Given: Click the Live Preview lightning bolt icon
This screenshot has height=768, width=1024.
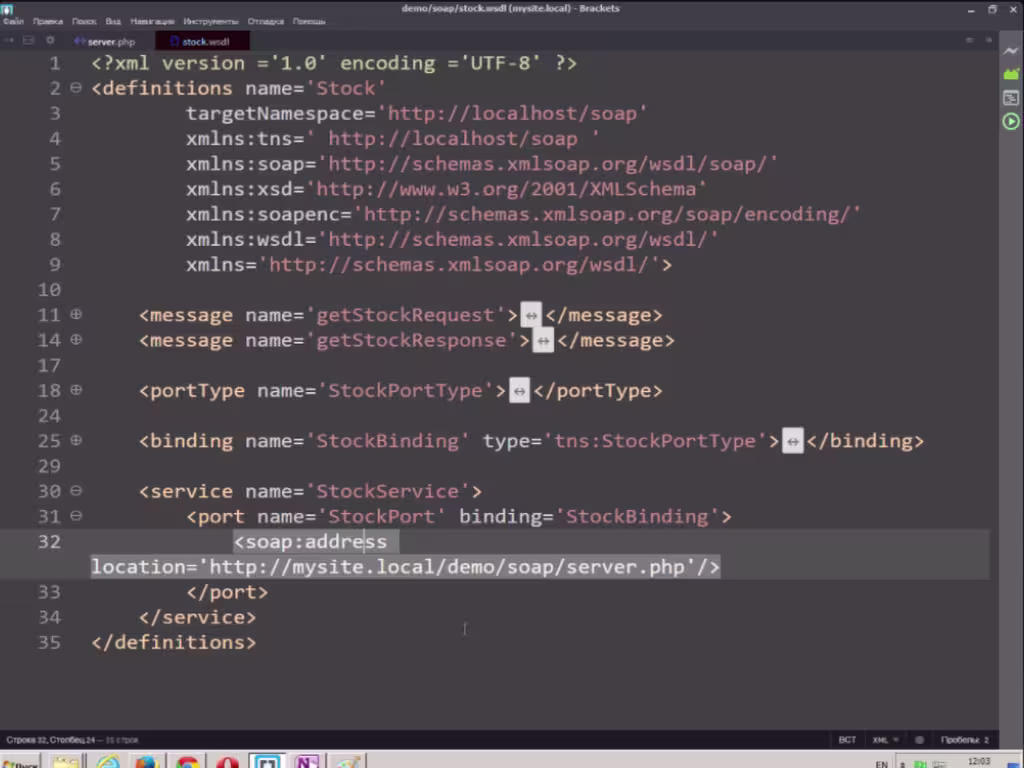Looking at the screenshot, I should pyautogui.click(x=1011, y=49).
